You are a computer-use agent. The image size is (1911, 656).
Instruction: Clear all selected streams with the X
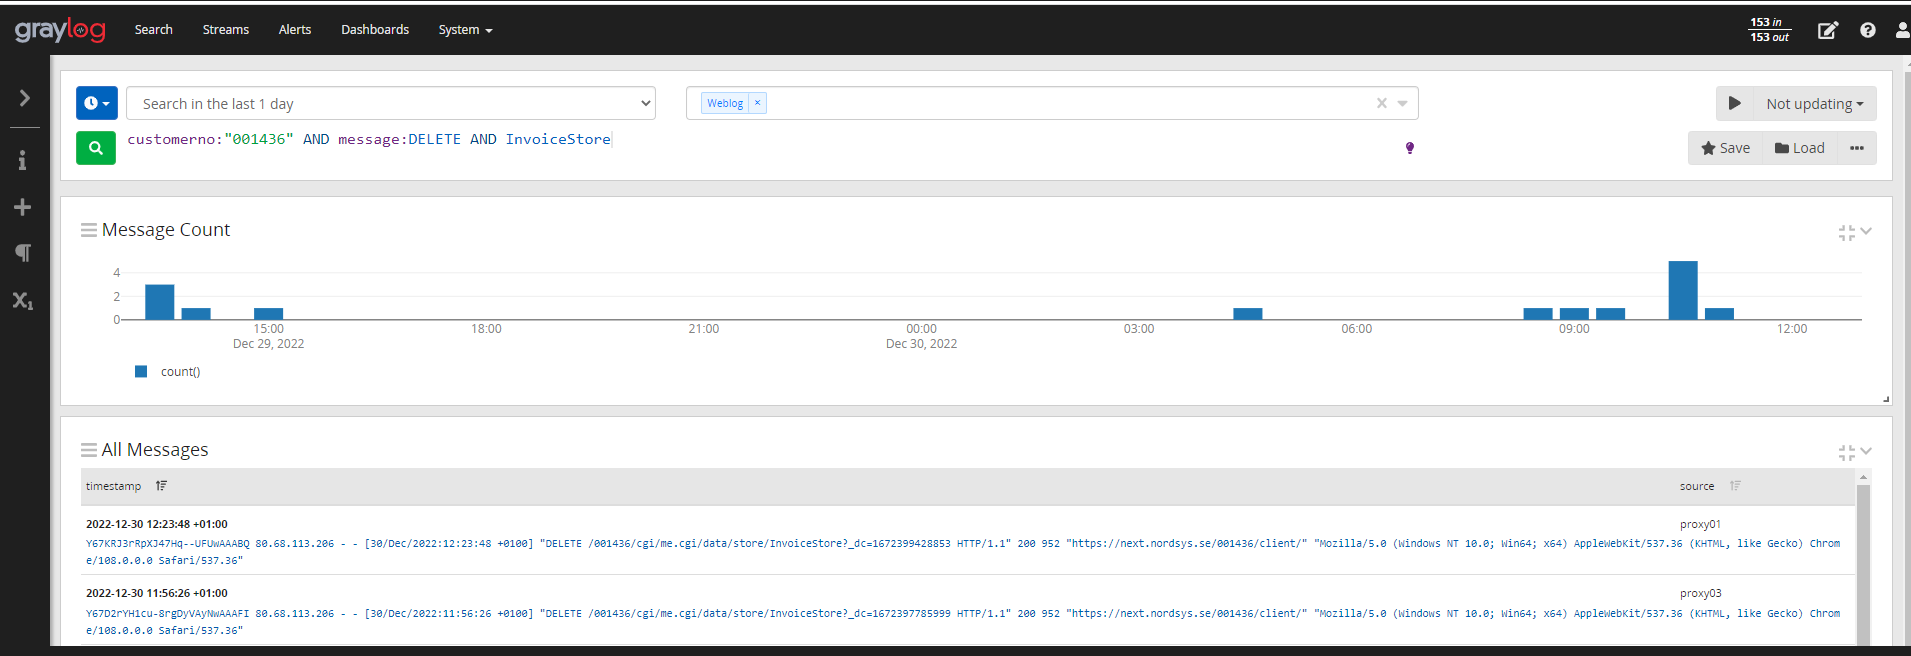pos(1381,103)
